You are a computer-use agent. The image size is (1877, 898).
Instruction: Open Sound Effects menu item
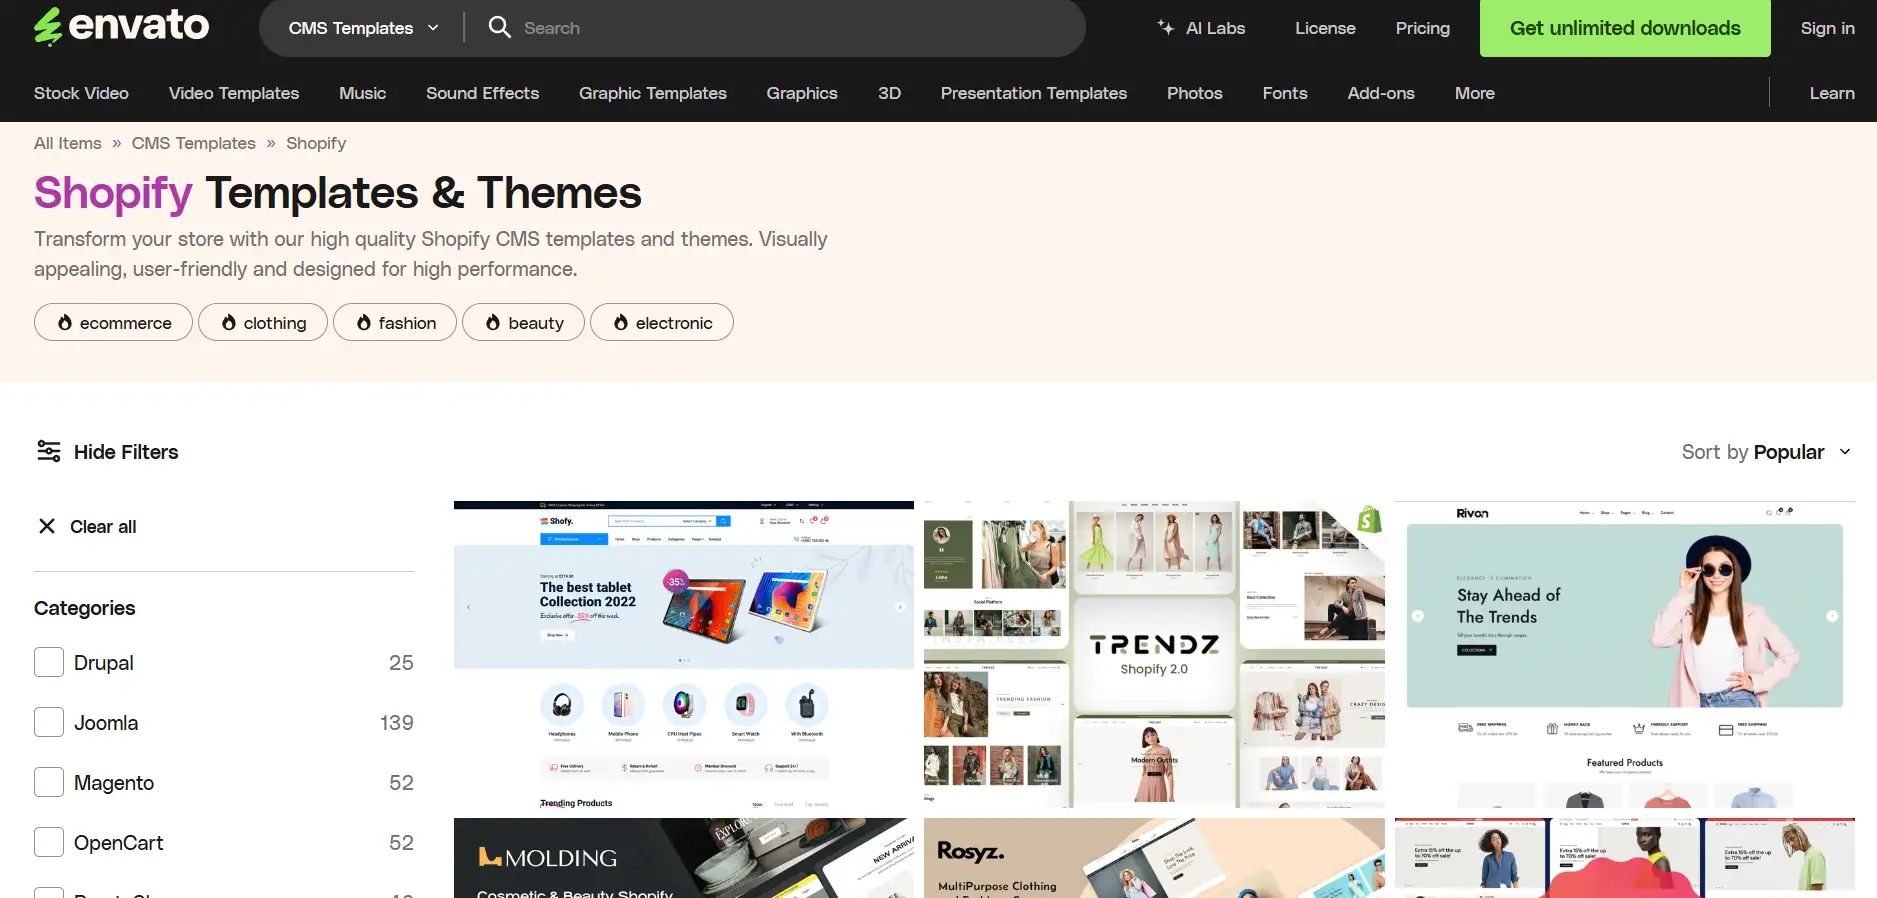pos(482,93)
